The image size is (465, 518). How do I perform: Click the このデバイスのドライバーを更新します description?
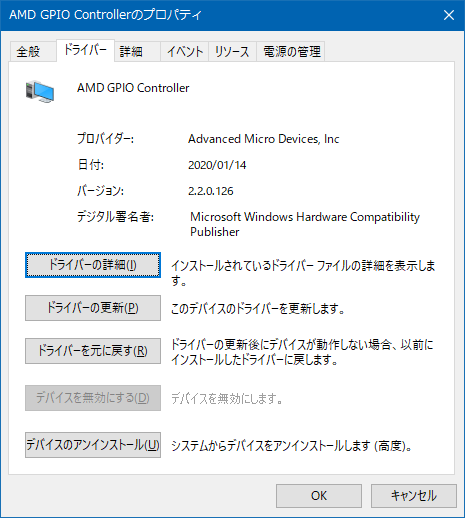[x=258, y=309]
